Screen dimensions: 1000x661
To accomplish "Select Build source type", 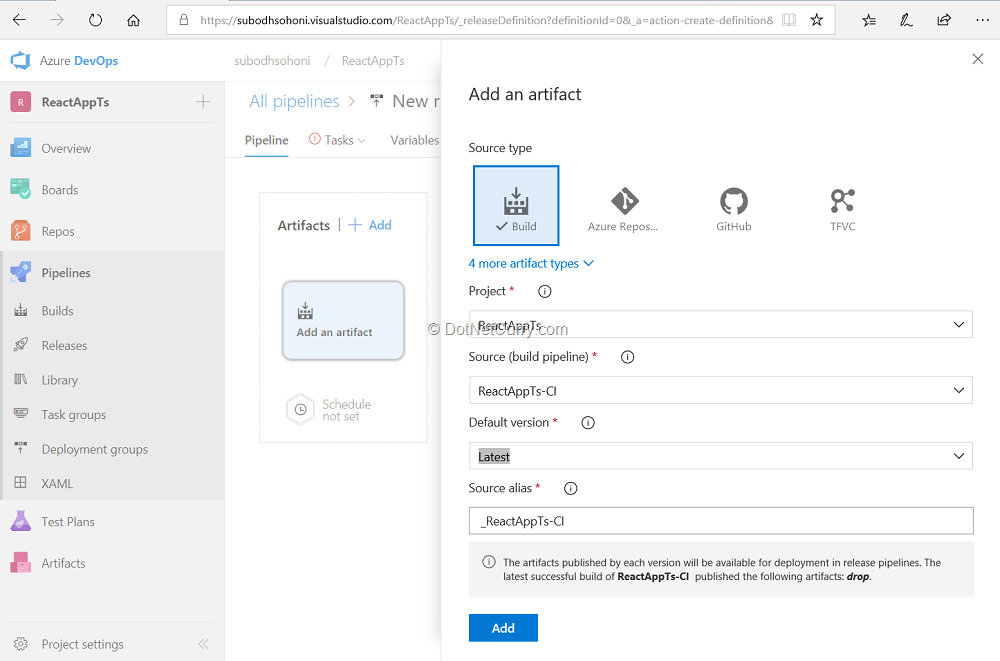I will [x=516, y=205].
